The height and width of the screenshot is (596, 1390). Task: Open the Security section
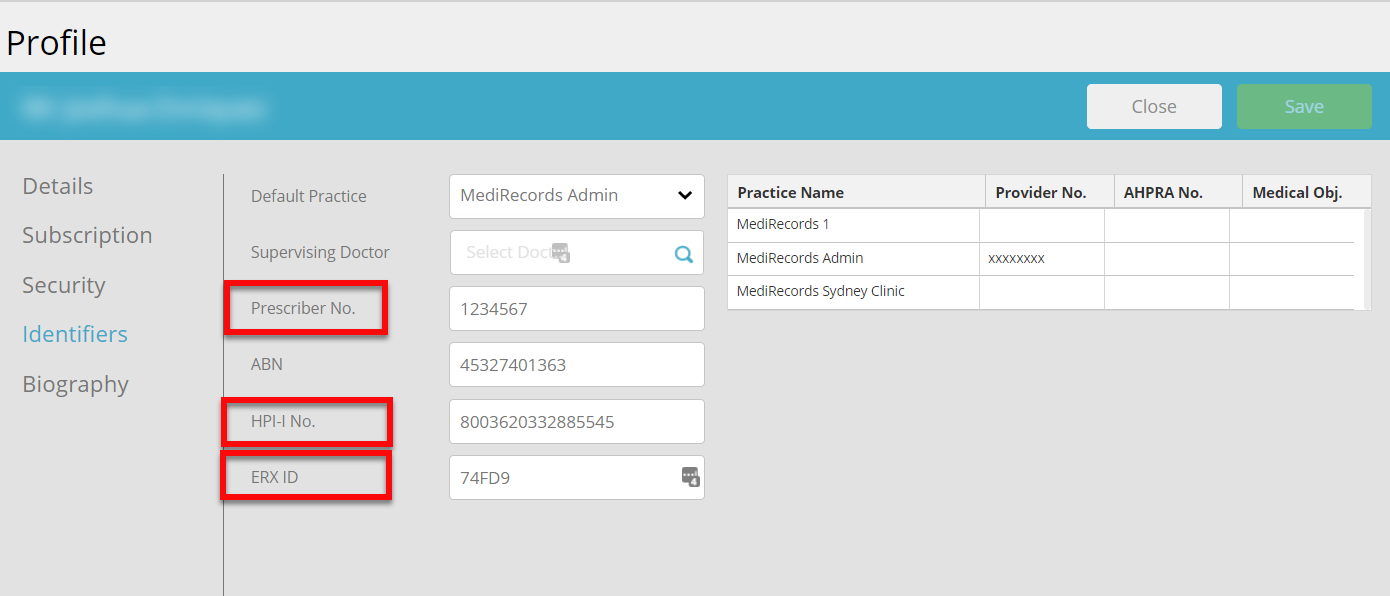64,285
